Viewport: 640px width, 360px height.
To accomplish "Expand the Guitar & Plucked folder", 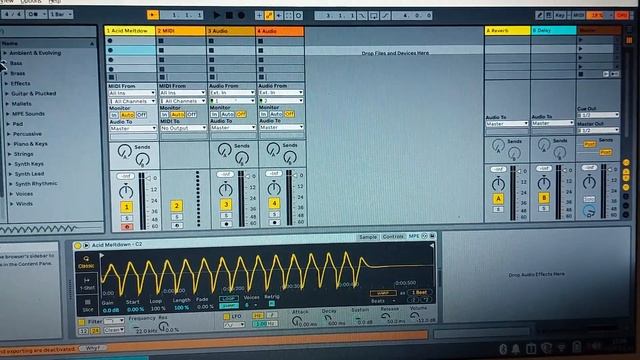I will click(7, 93).
